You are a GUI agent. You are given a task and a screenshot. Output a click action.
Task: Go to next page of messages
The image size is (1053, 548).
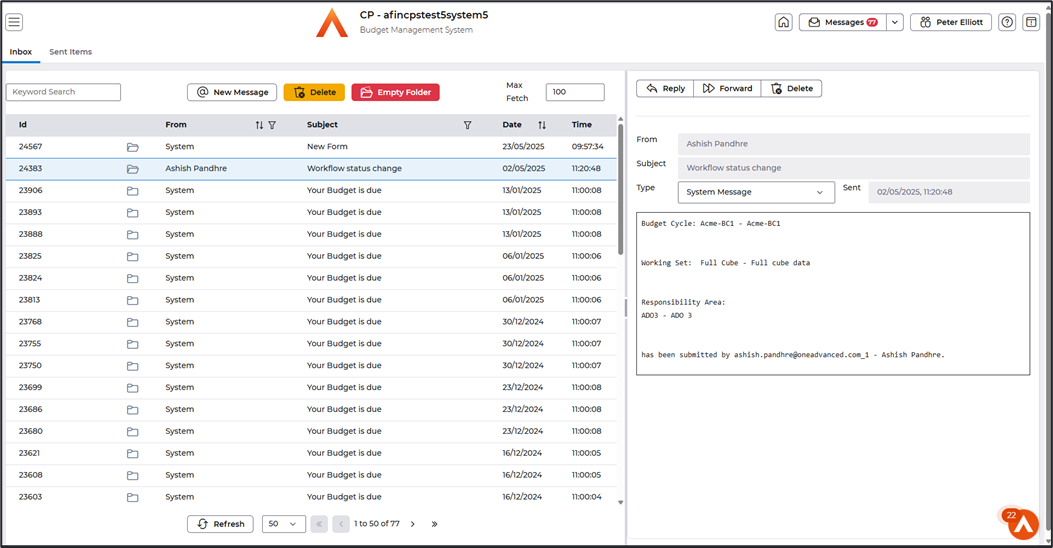pyautogui.click(x=413, y=524)
